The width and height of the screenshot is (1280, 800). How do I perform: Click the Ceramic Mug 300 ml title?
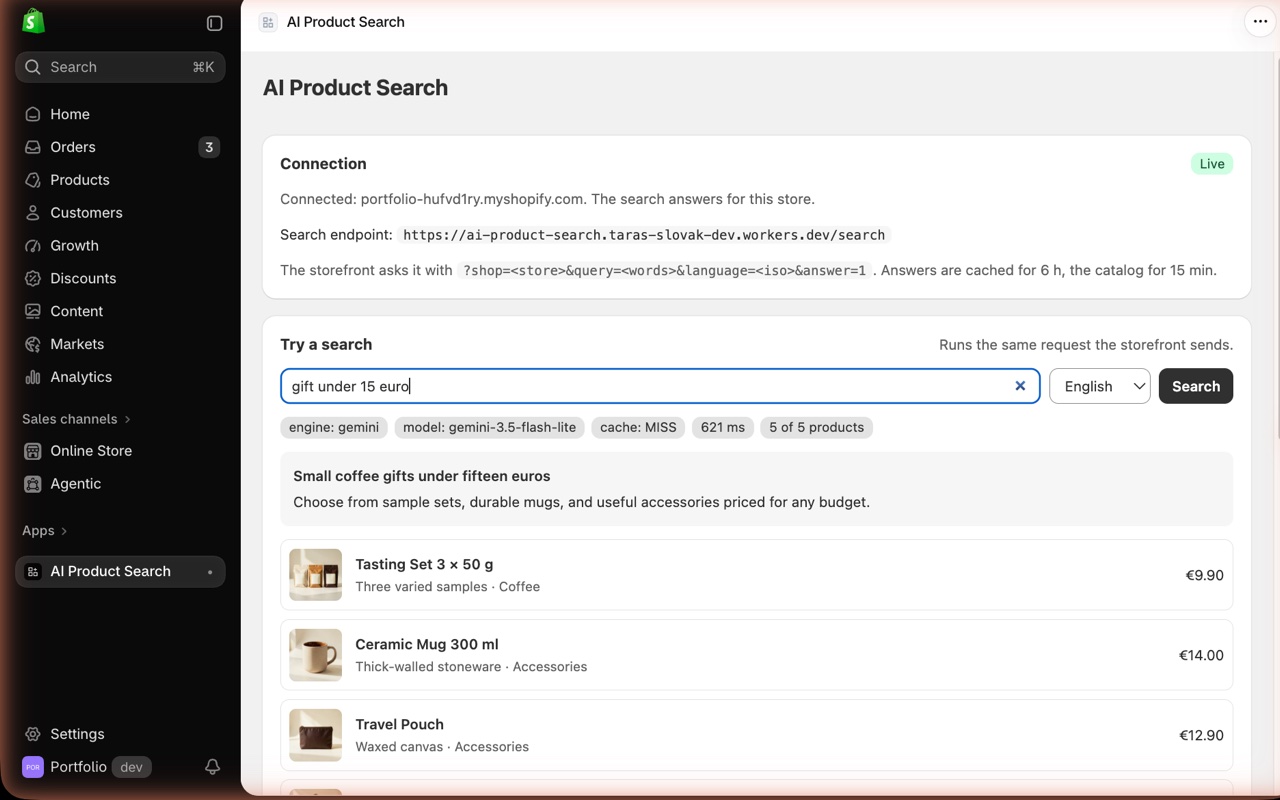427,644
